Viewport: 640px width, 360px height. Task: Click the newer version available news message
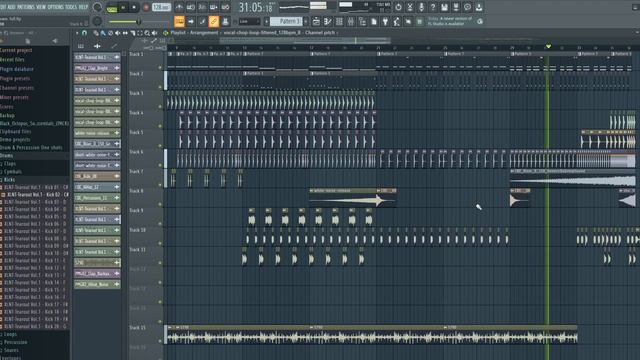pos(450,21)
